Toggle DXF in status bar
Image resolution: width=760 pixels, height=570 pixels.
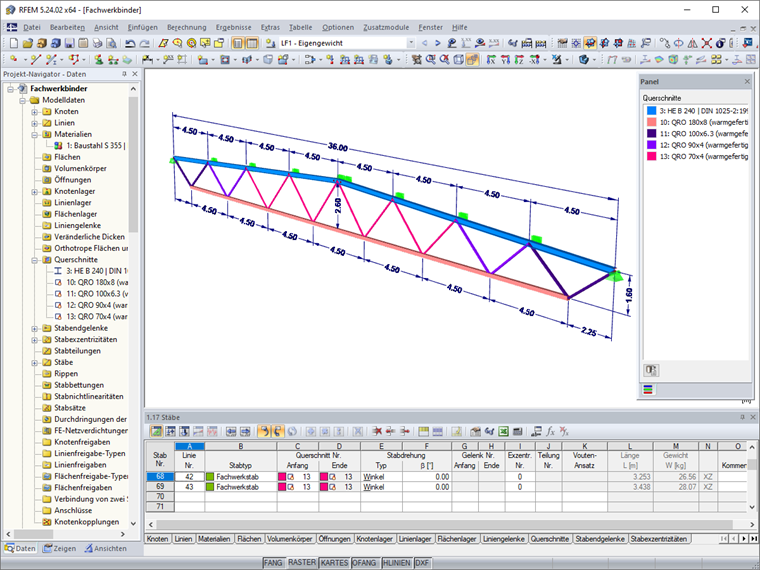[422, 563]
